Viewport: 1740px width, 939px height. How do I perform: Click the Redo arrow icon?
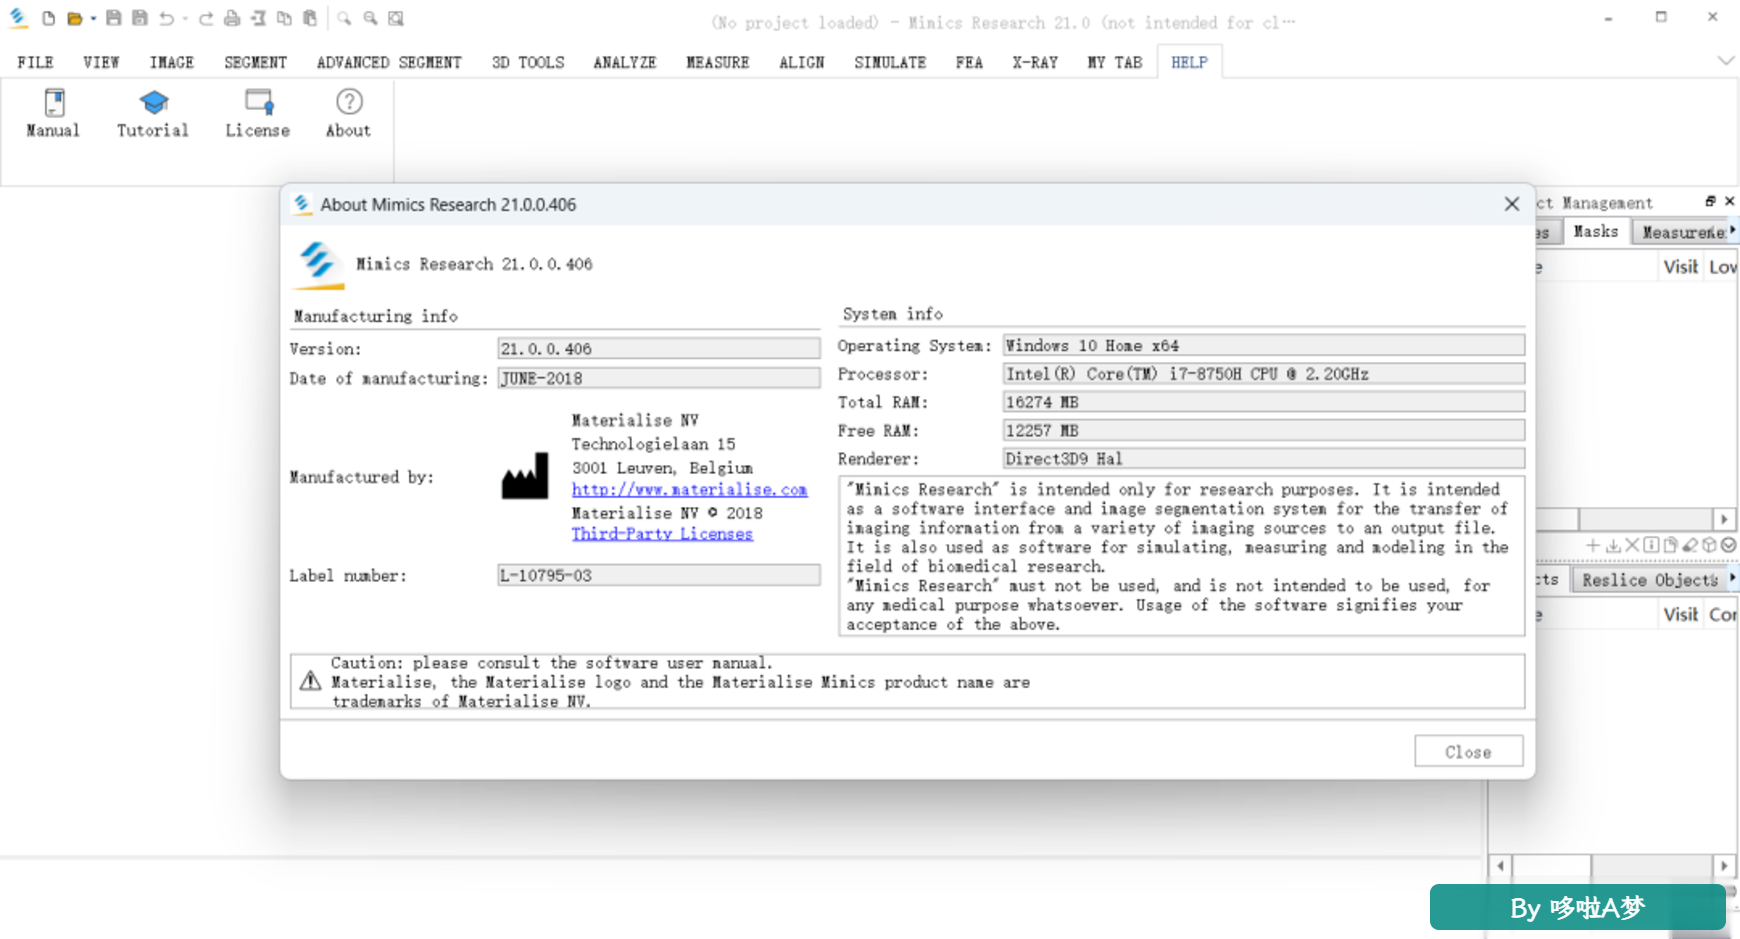pyautogui.click(x=206, y=18)
